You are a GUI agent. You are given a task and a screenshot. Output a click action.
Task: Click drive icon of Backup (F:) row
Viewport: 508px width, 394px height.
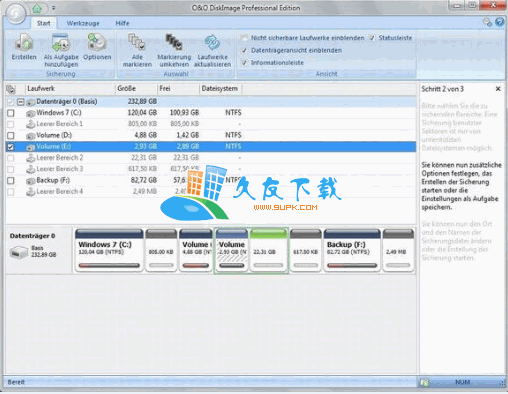pos(31,181)
